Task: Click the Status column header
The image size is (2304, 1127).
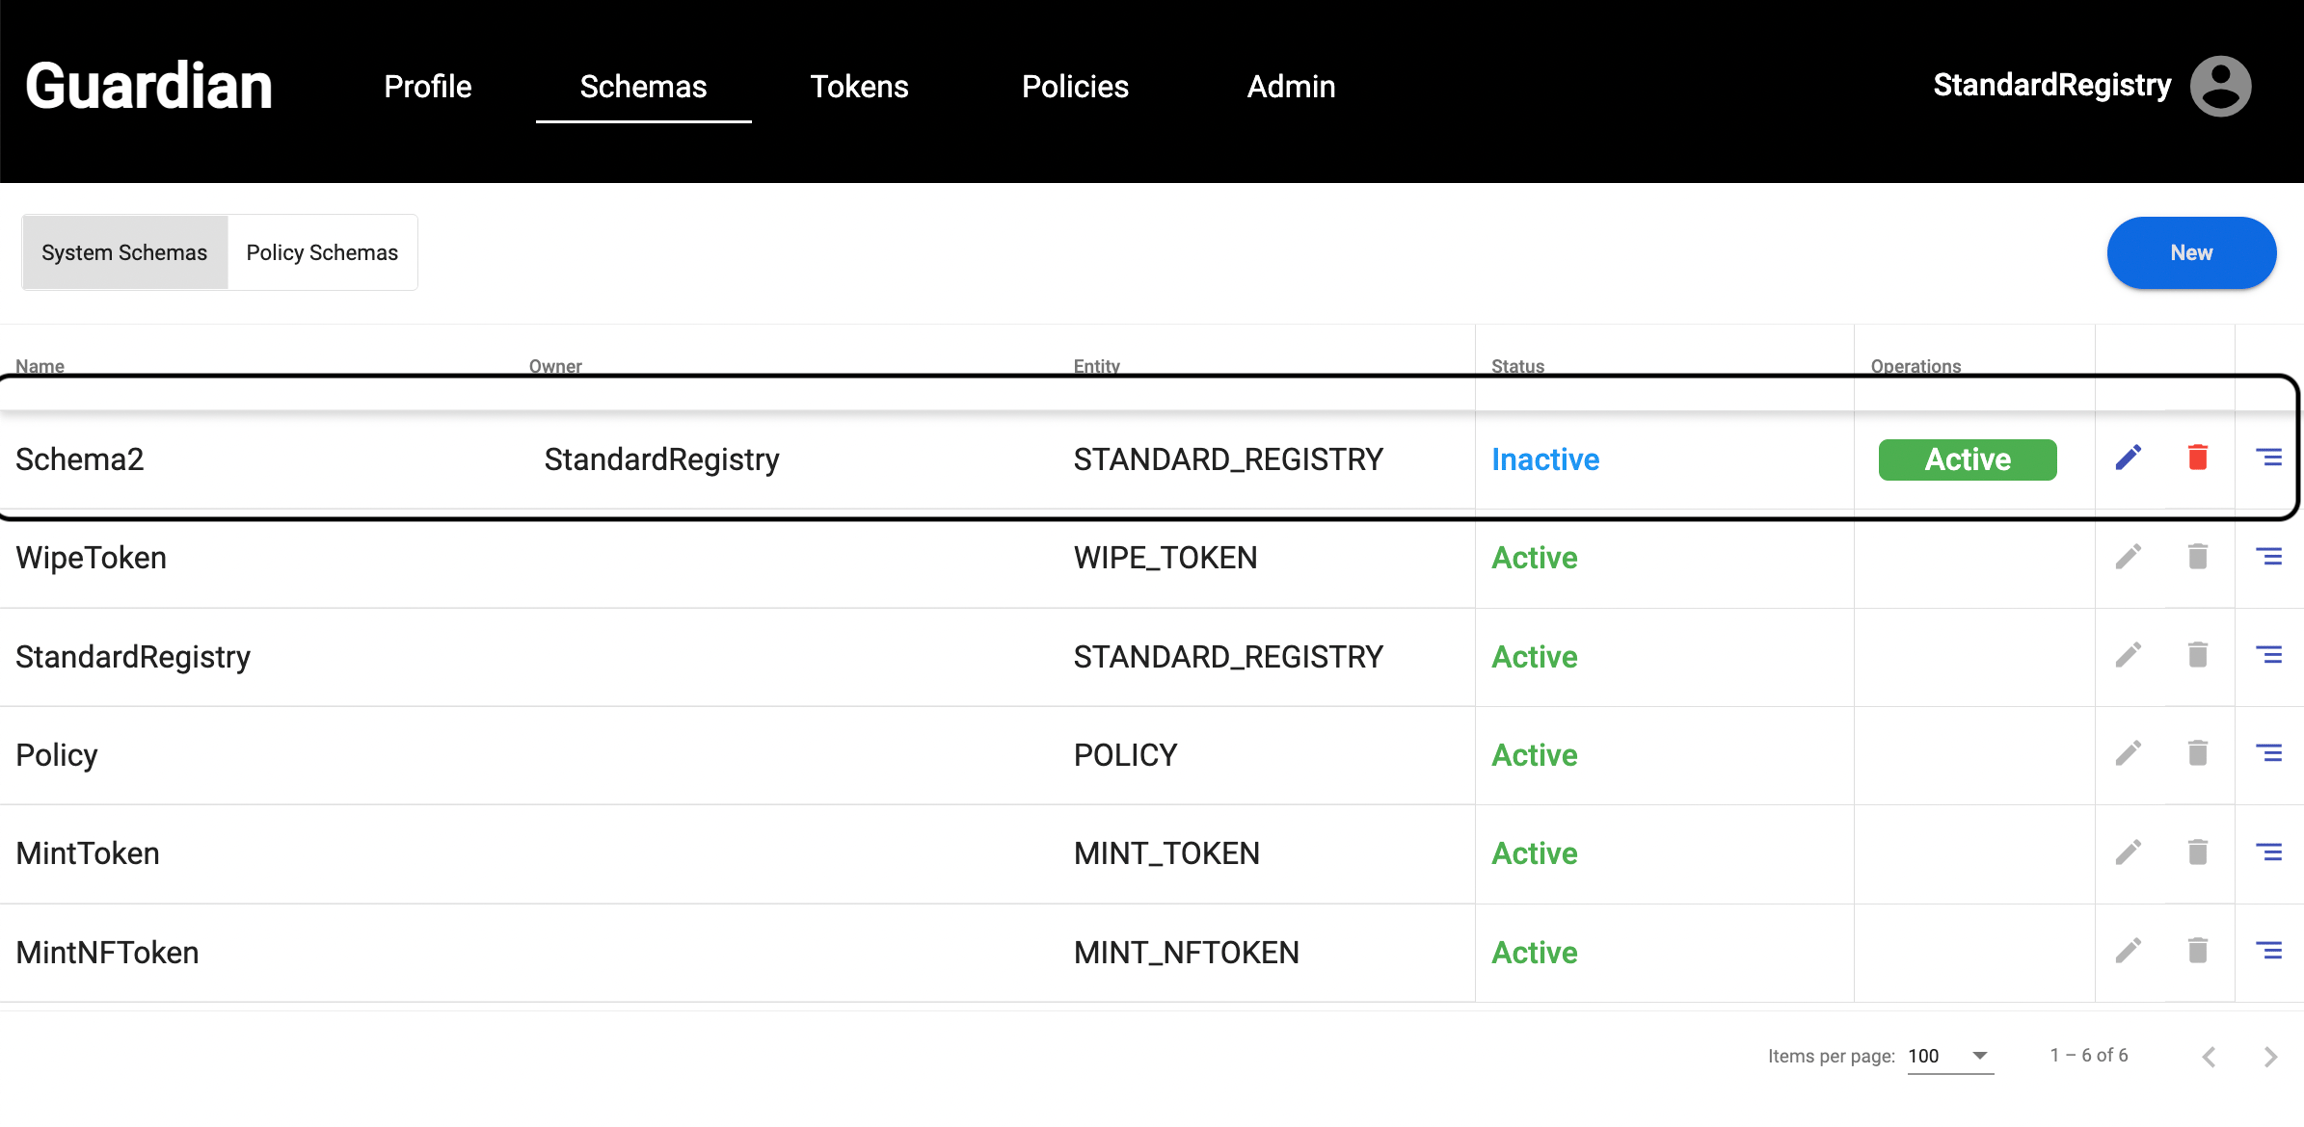Action: pos(1517,366)
